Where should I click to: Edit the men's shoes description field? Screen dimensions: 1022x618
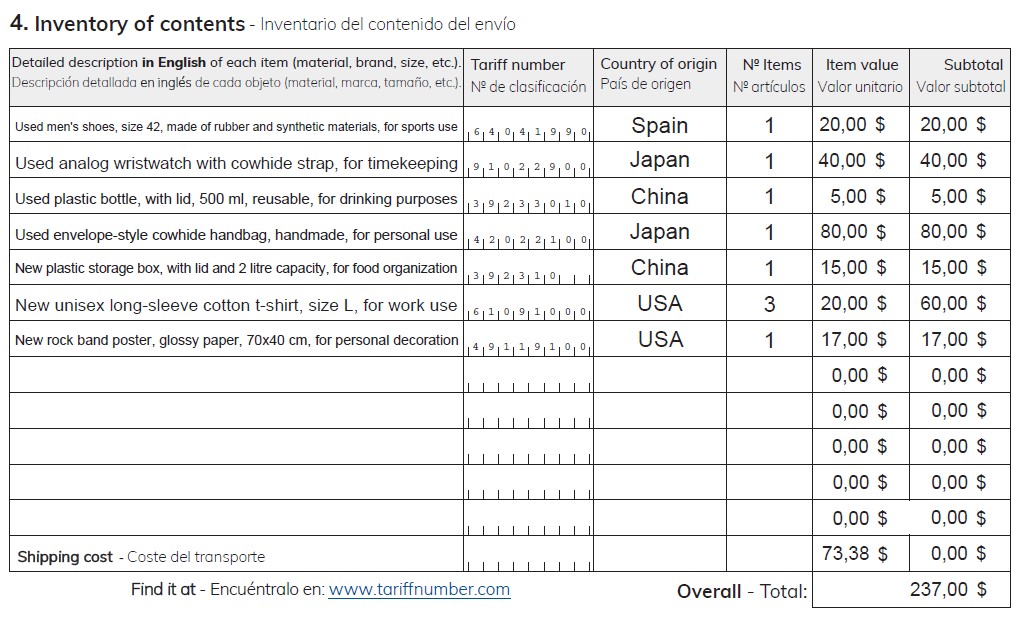(236, 125)
